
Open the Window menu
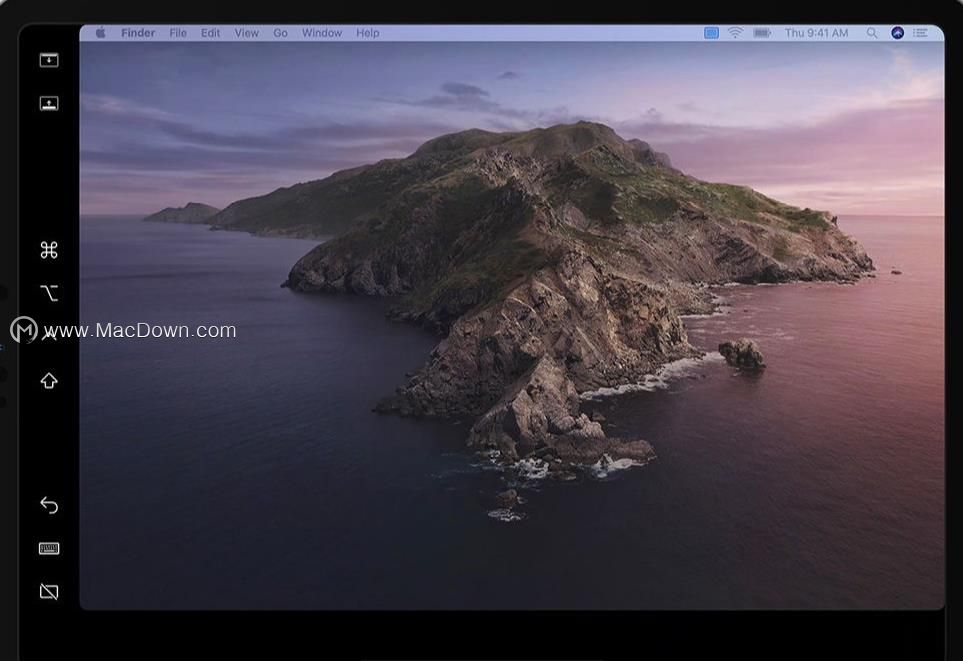(x=322, y=33)
